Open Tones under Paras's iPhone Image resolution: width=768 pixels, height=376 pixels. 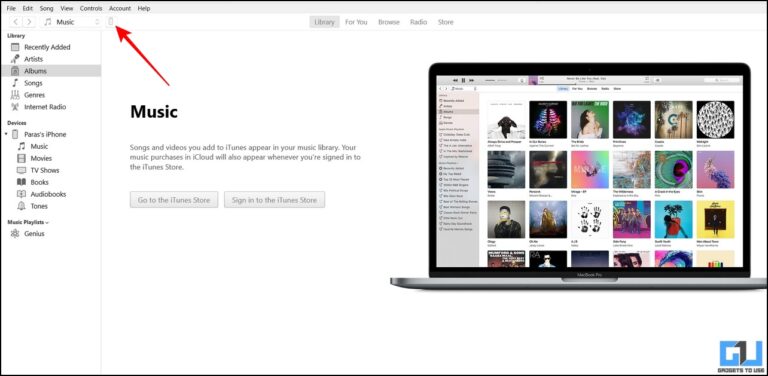(x=39, y=206)
